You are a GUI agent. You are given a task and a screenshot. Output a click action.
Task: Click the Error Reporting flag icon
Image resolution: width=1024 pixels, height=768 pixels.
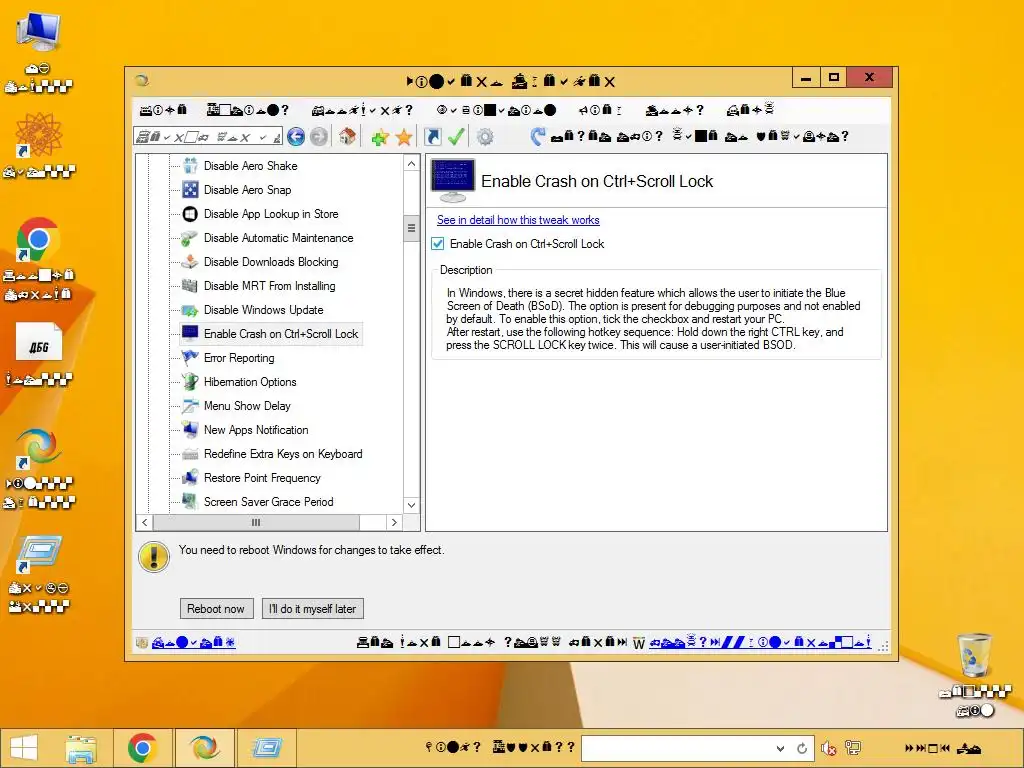coord(190,358)
